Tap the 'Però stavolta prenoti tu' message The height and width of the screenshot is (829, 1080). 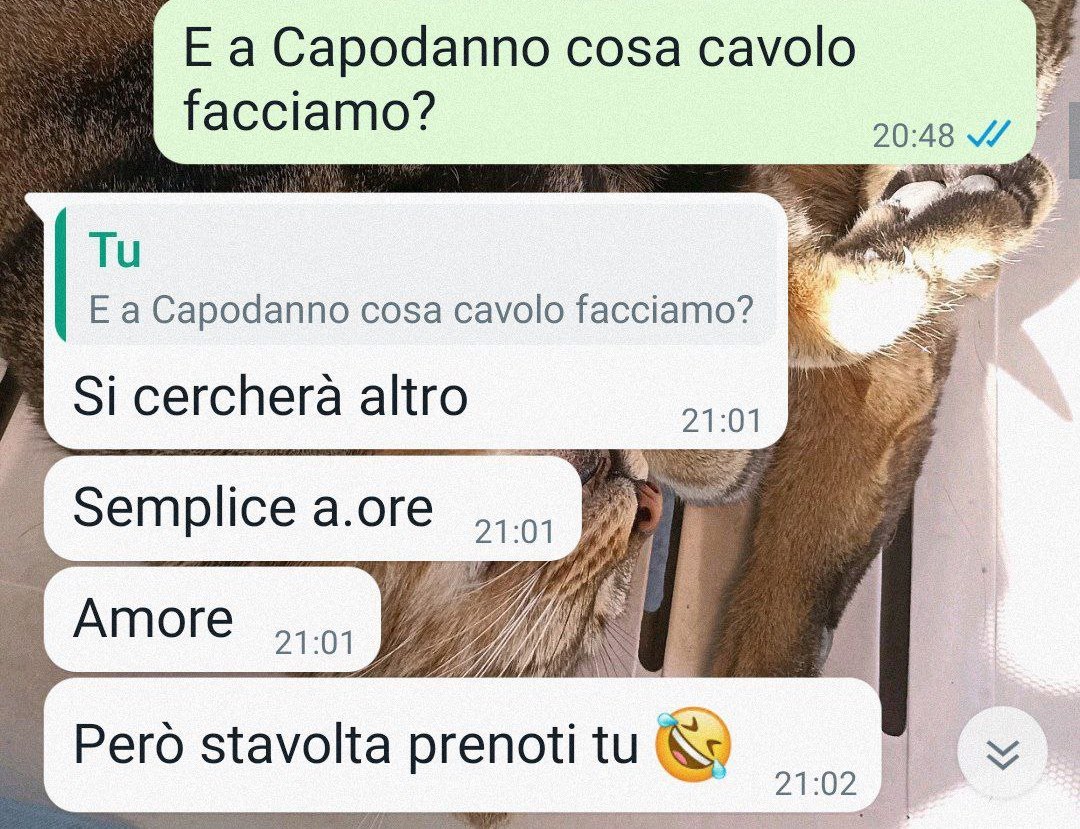462,745
